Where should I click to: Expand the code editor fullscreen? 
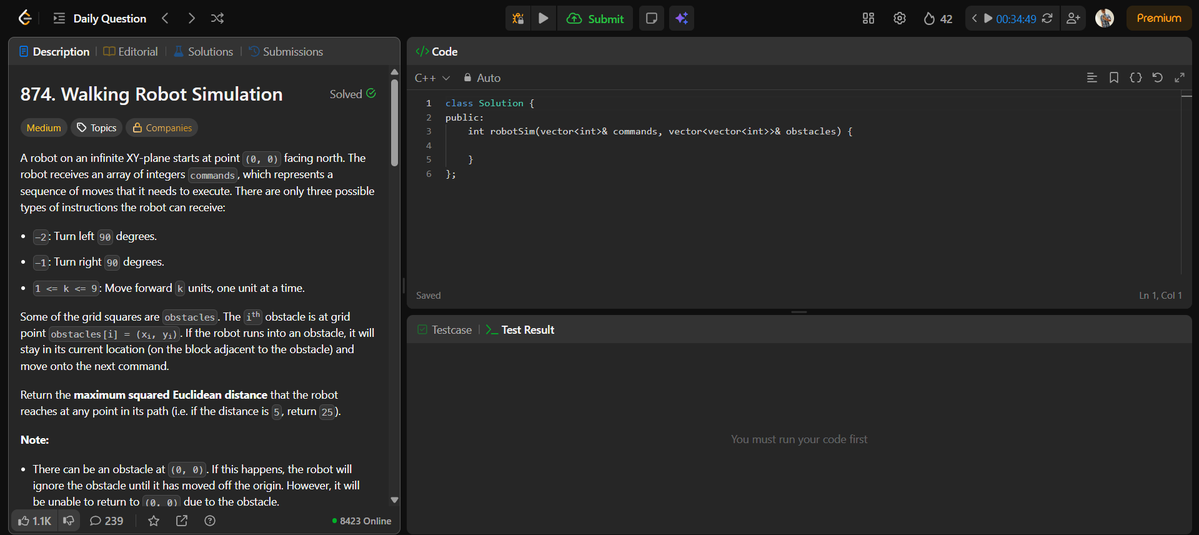(x=1179, y=77)
